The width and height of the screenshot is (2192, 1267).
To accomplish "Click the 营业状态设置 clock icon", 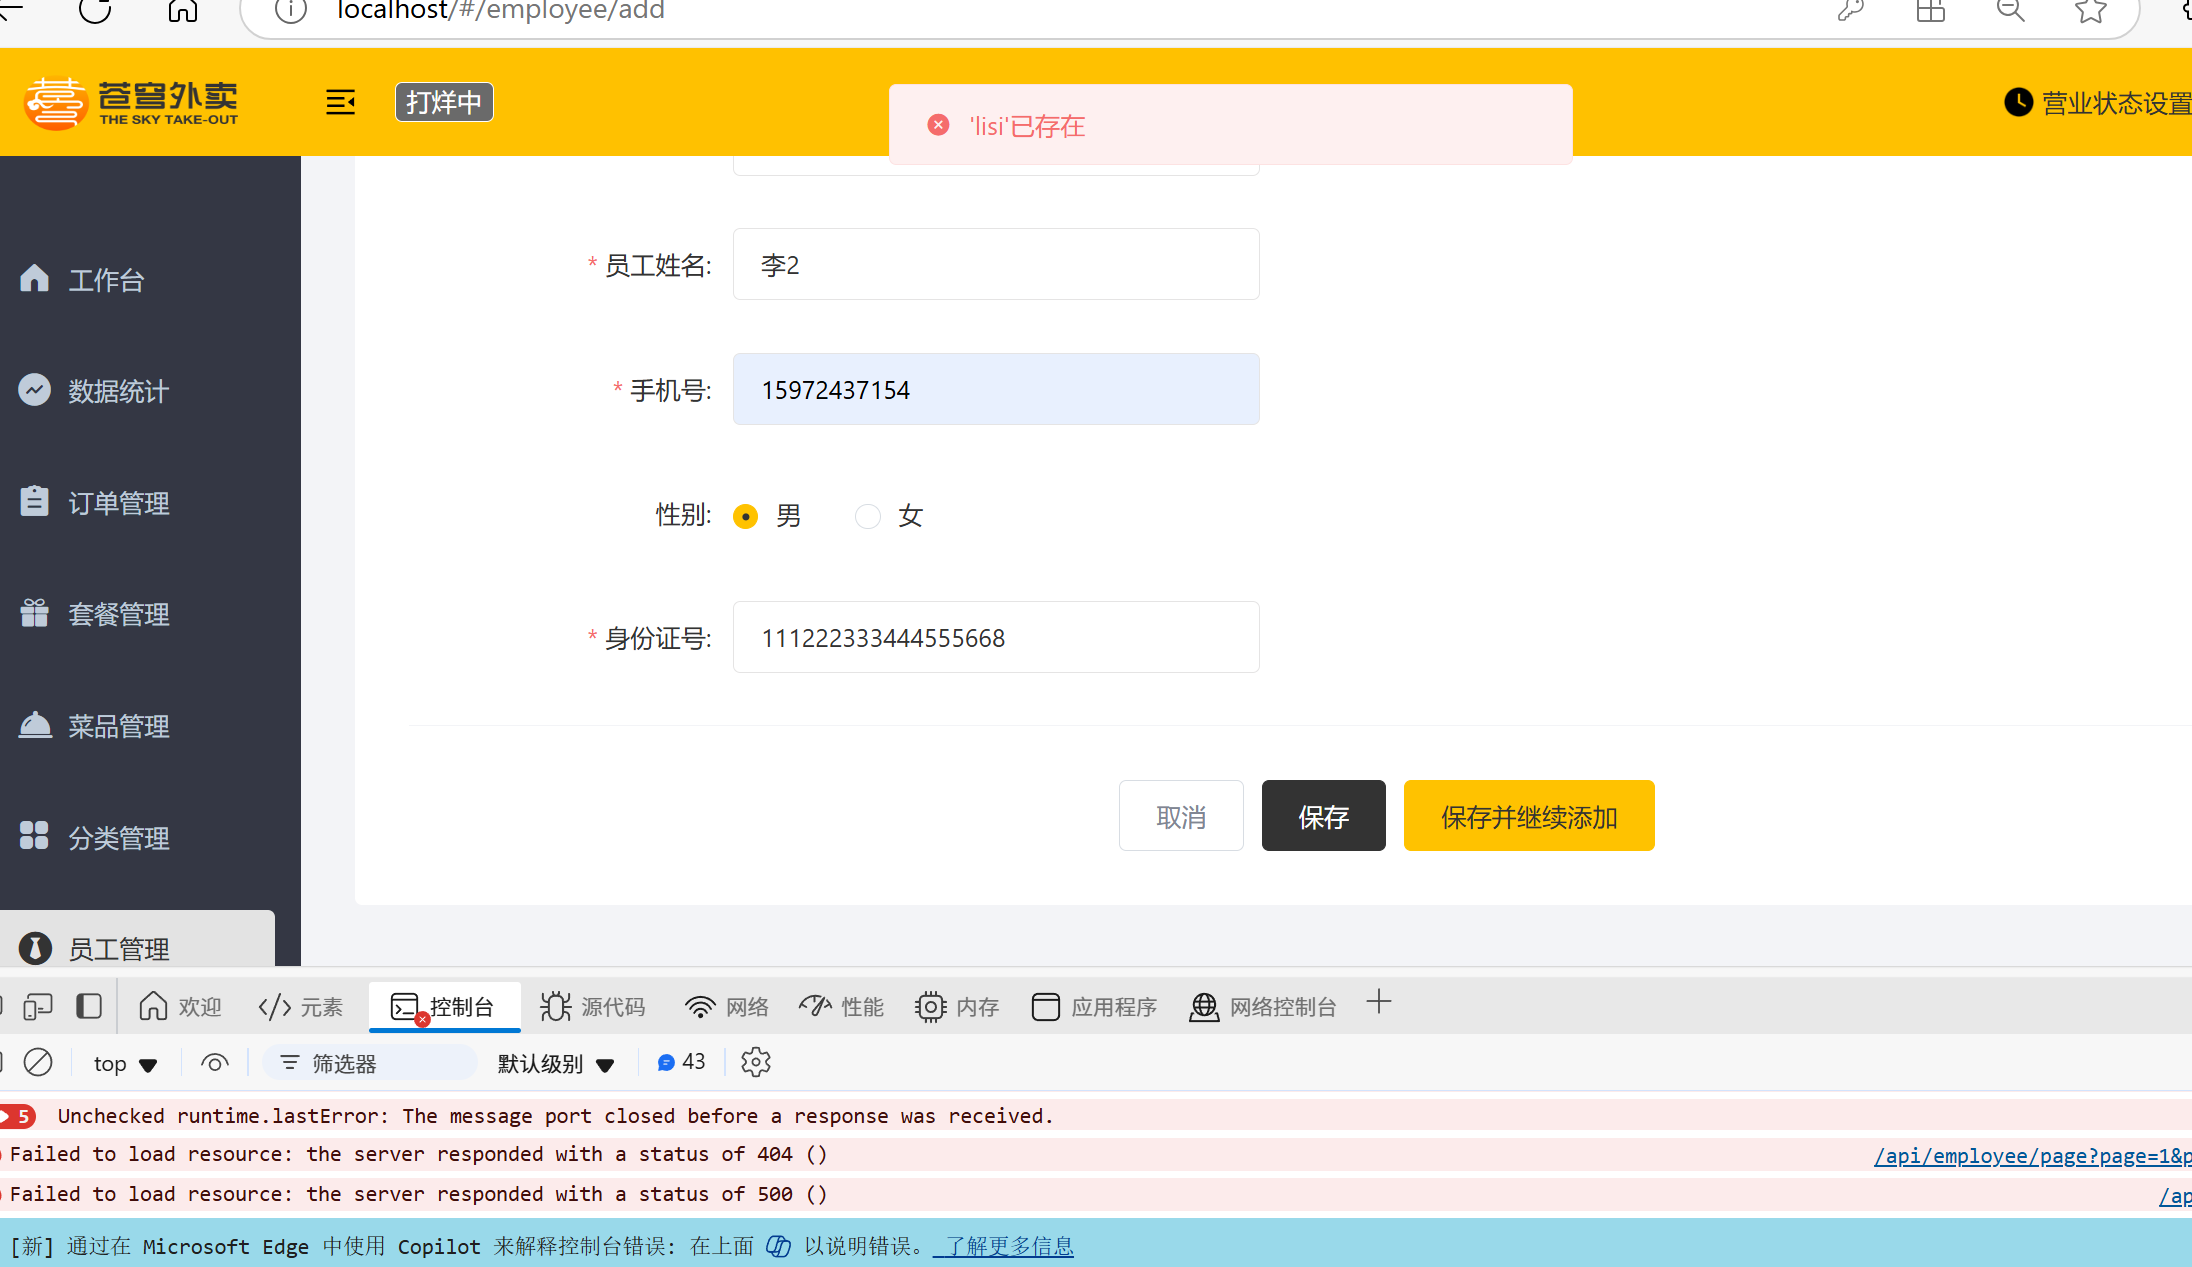I will [x=2020, y=101].
